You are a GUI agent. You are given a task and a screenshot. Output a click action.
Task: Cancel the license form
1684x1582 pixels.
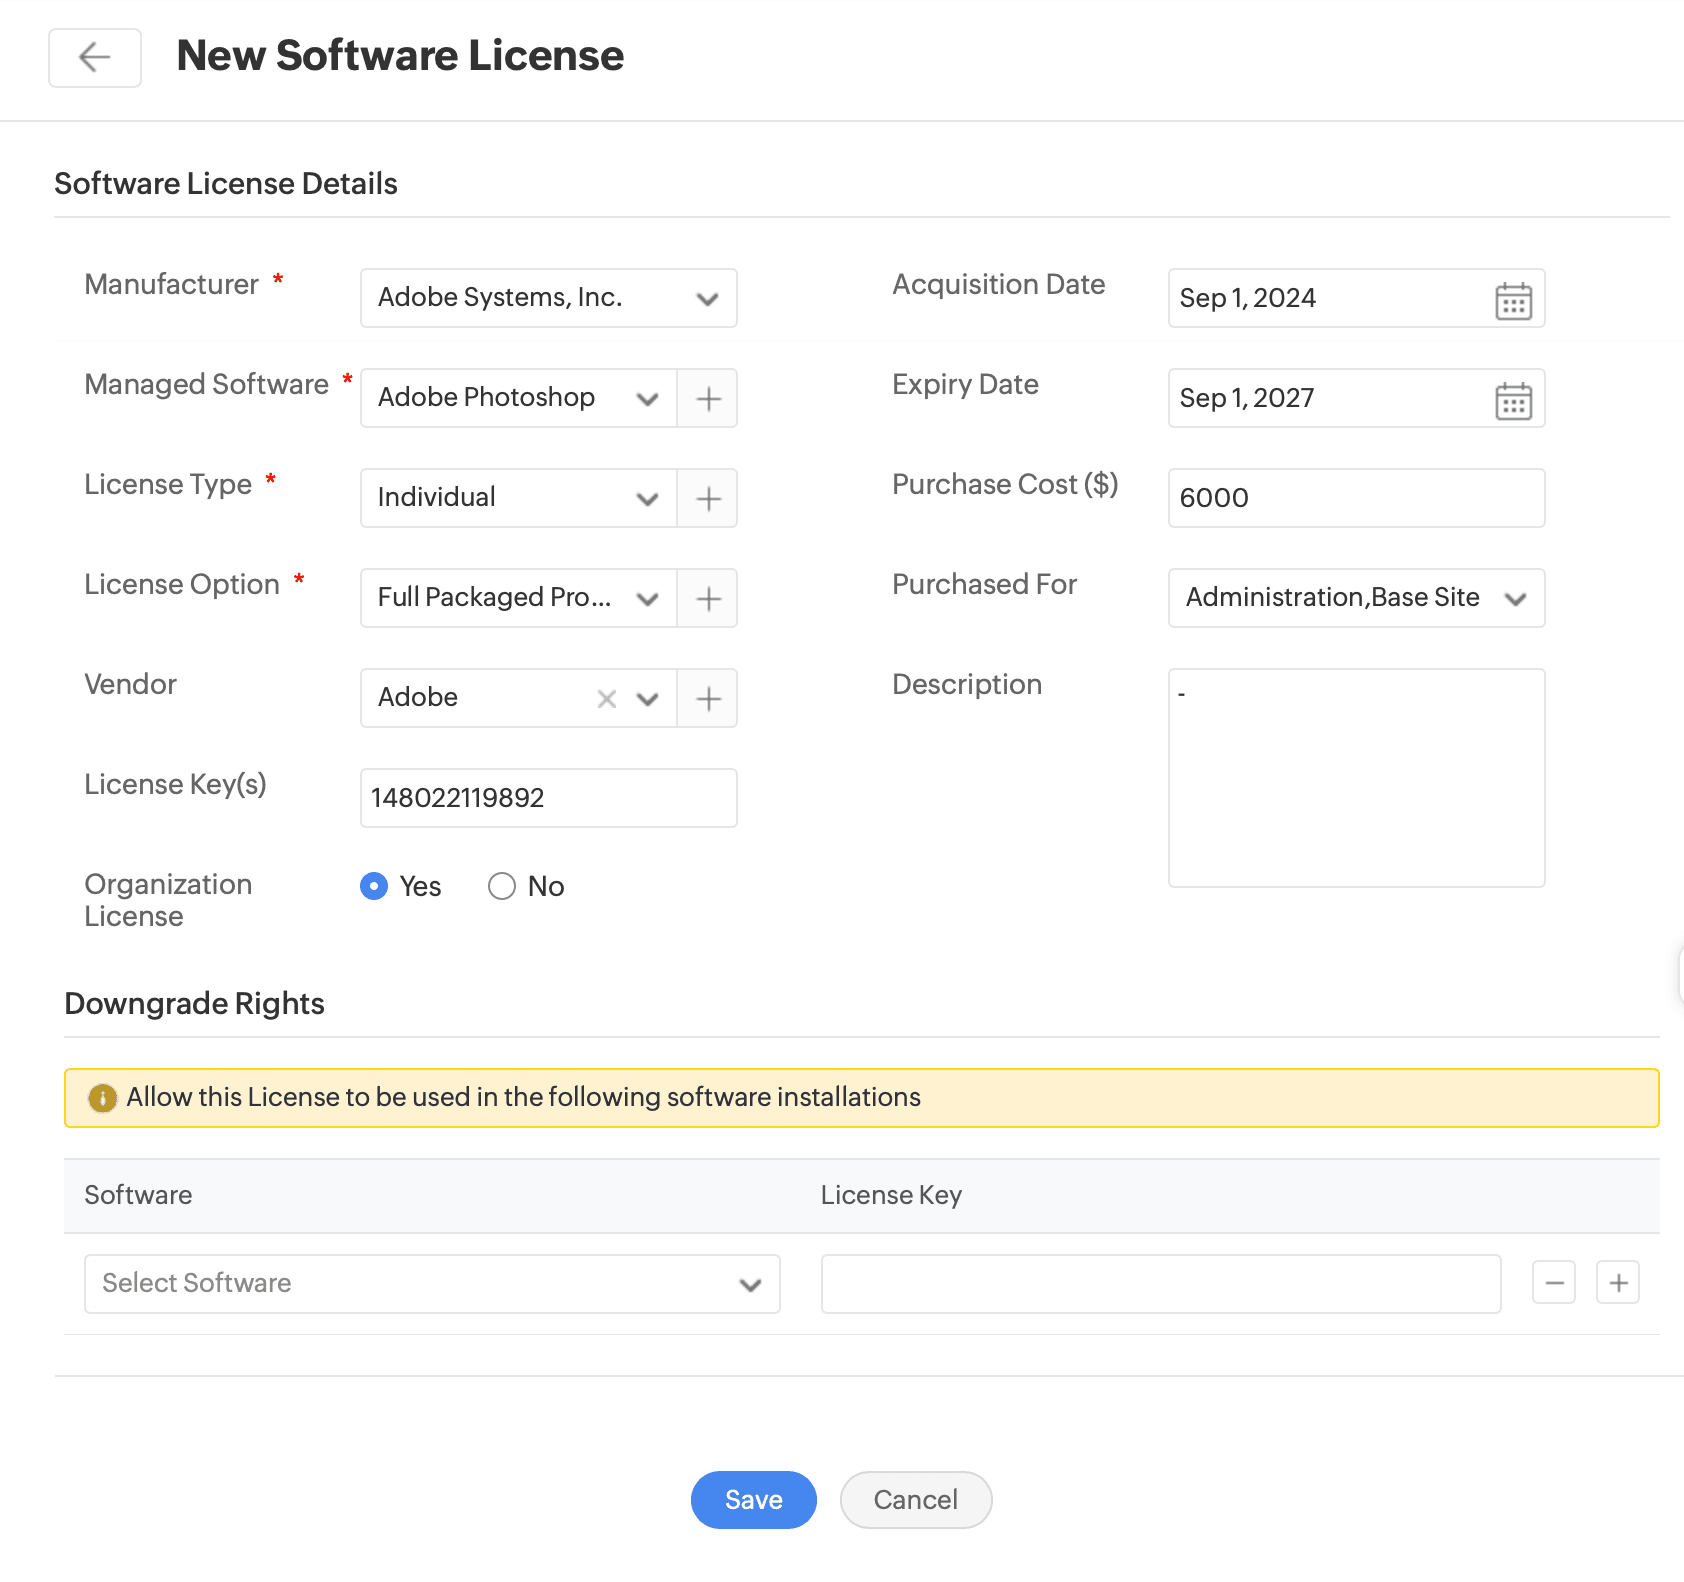[915, 1499]
